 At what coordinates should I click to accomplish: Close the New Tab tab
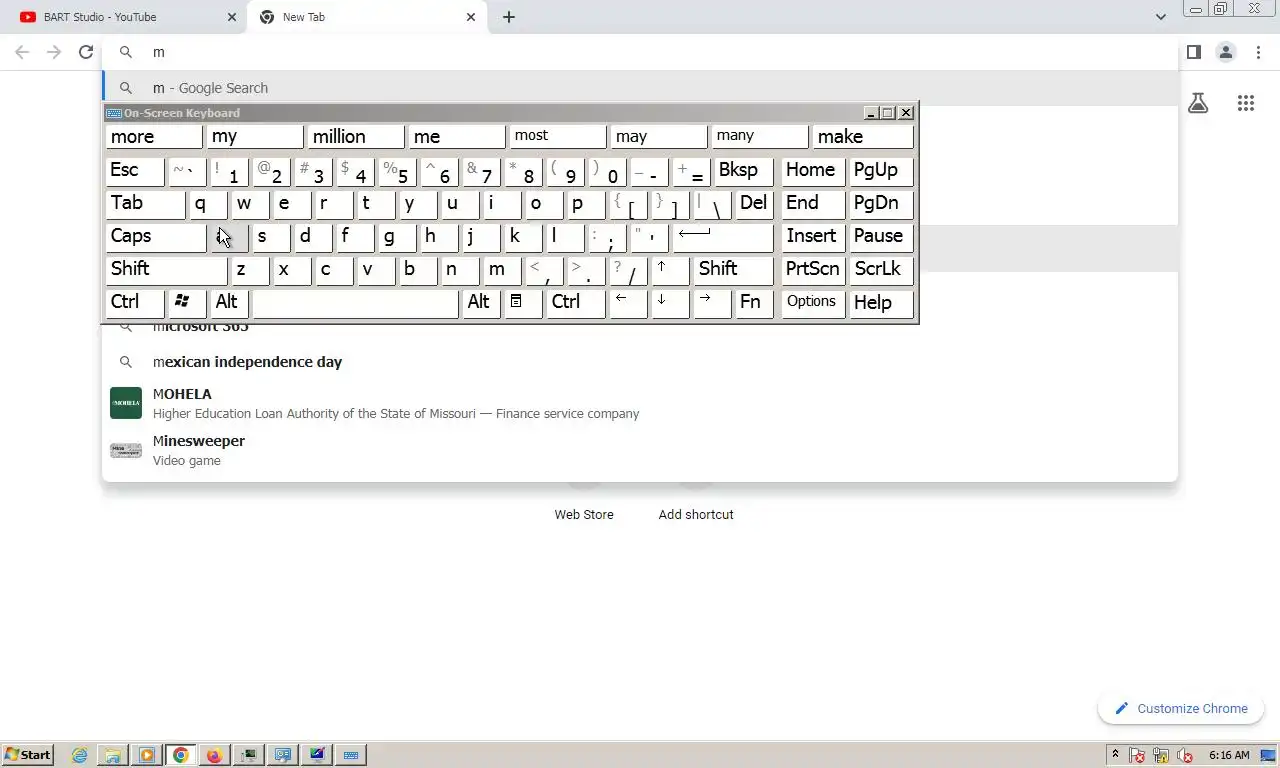pyautogui.click(x=471, y=17)
